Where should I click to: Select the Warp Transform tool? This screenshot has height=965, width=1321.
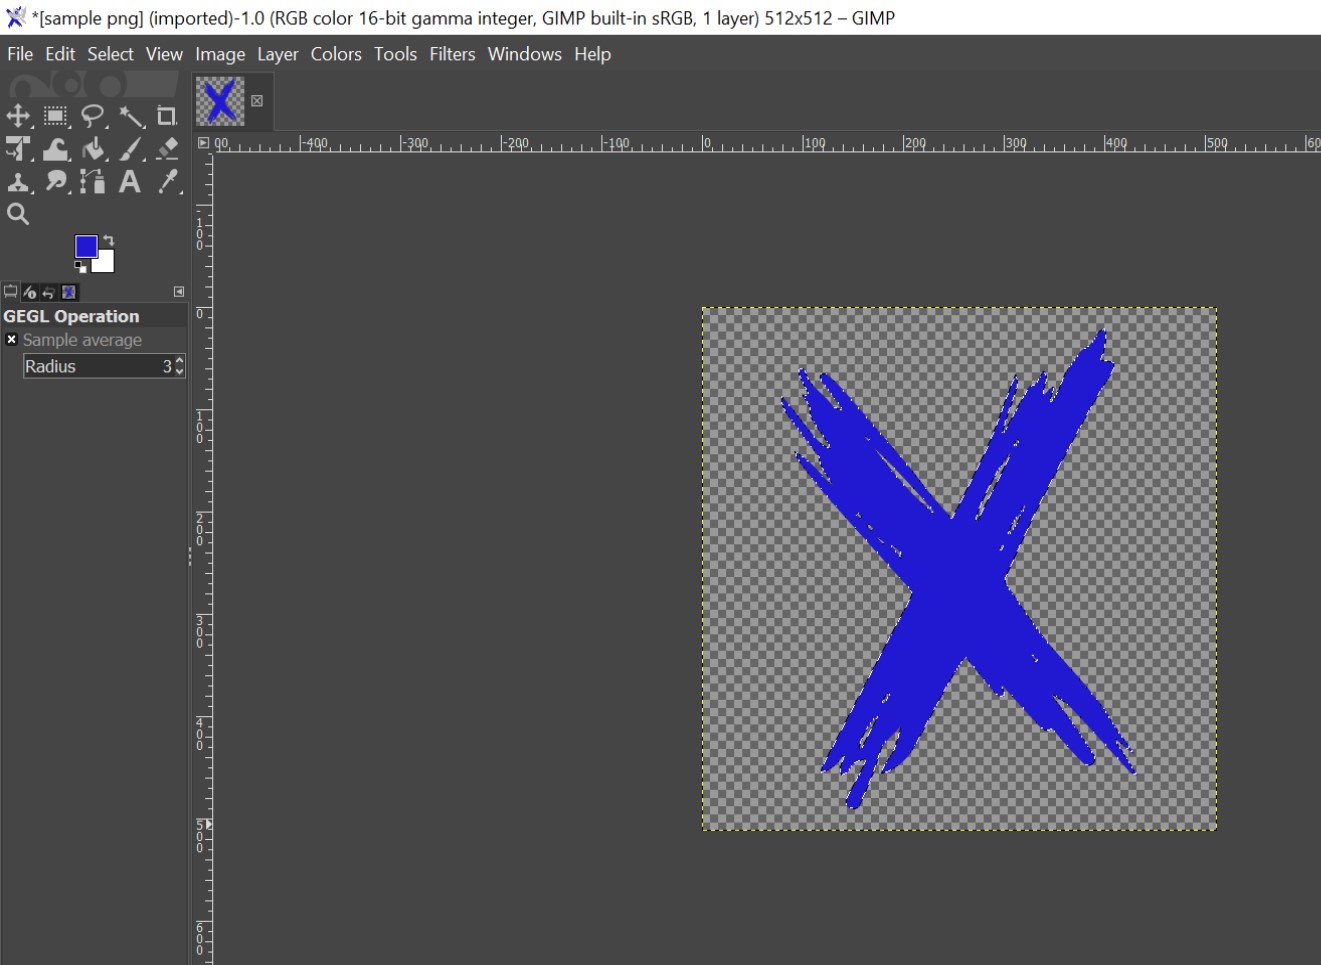click(56, 149)
